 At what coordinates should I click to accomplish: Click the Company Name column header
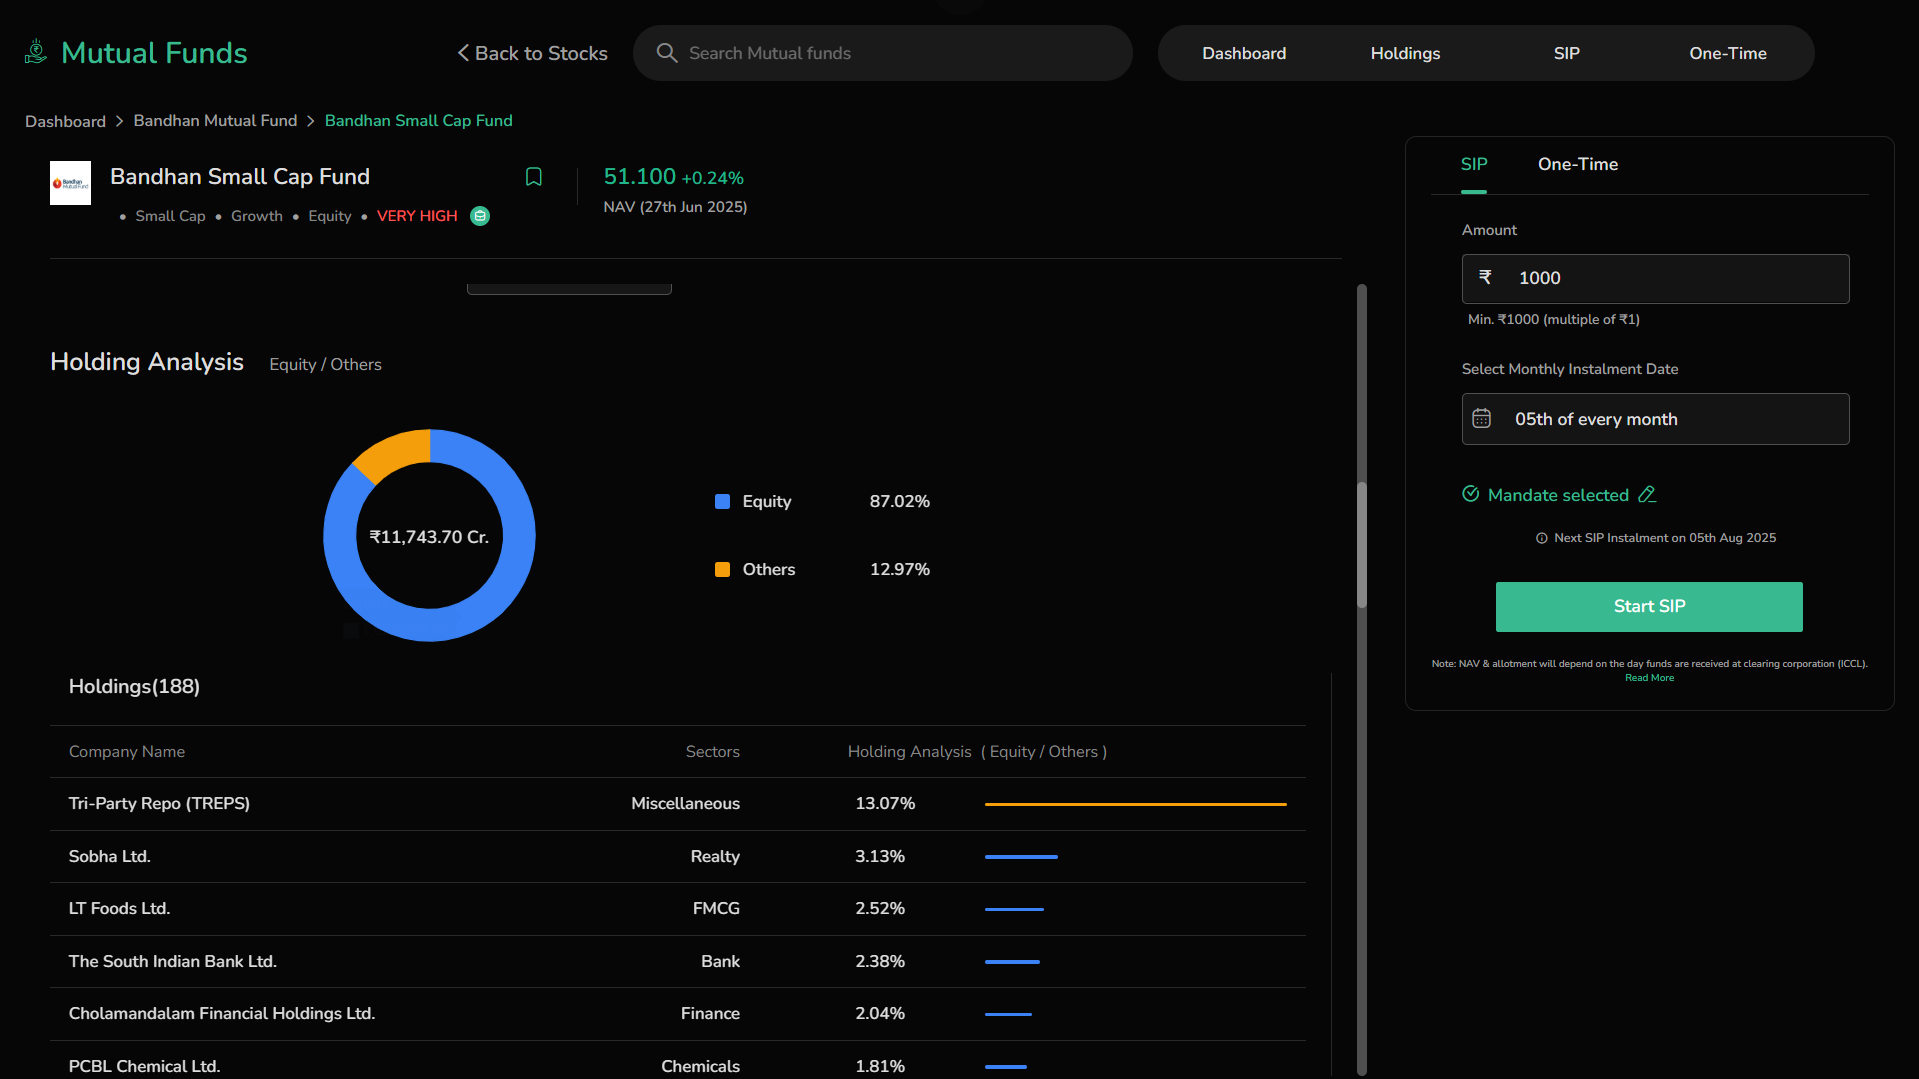pyautogui.click(x=127, y=751)
